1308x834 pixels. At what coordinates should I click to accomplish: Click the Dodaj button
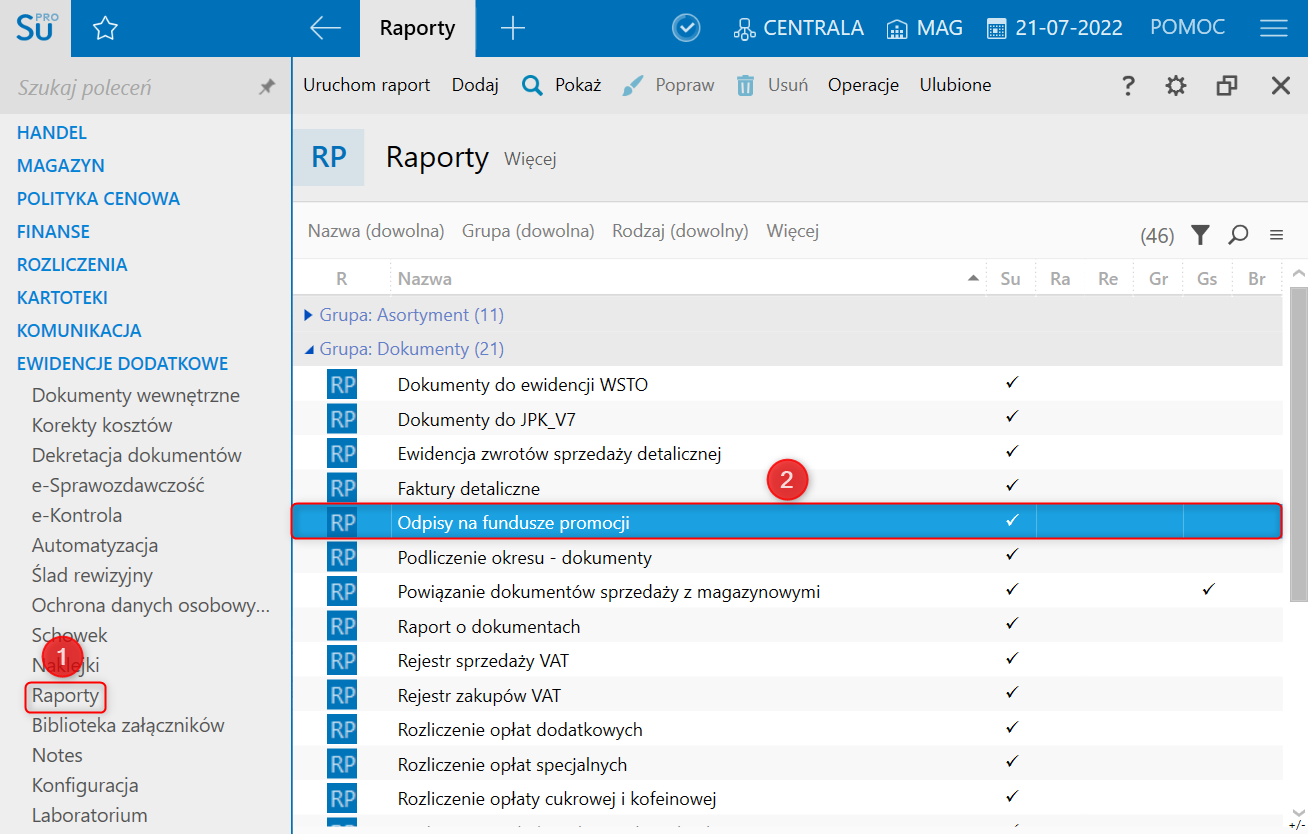475,85
